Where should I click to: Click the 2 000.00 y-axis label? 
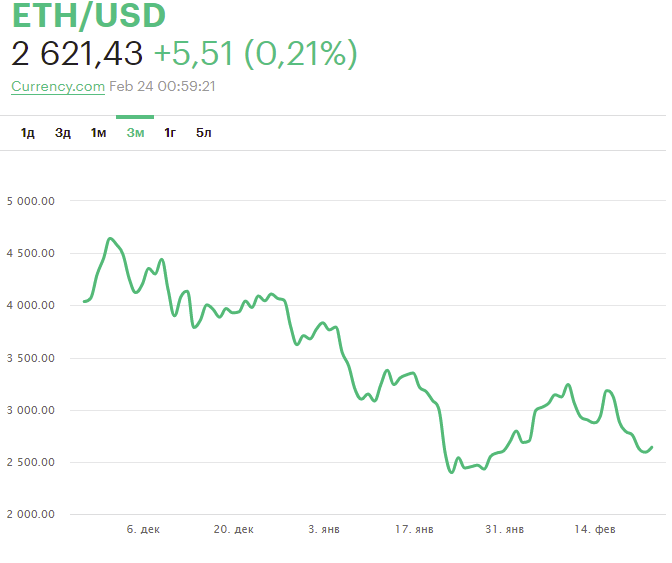tap(30, 514)
